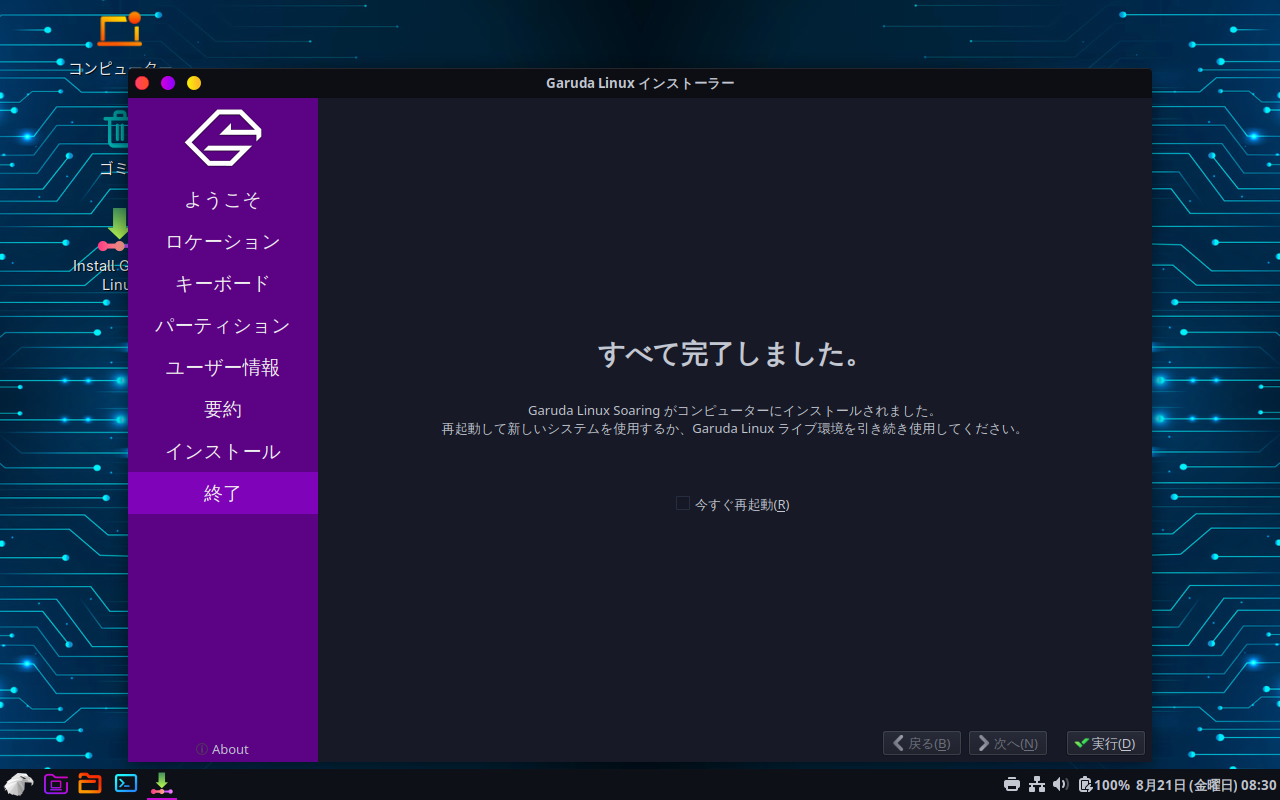
Task: Click the 実行(D) done button
Action: (x=1106, y=743)
